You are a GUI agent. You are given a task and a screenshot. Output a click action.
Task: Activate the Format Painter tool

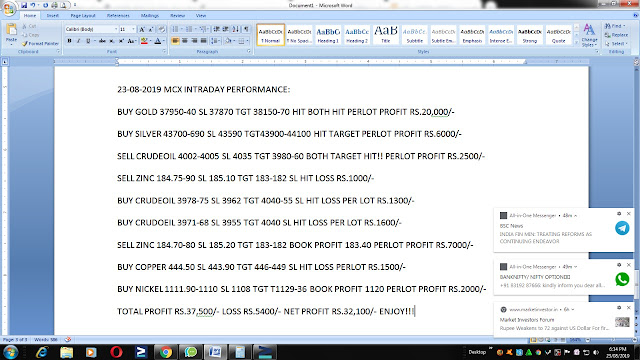click(40, 43)
